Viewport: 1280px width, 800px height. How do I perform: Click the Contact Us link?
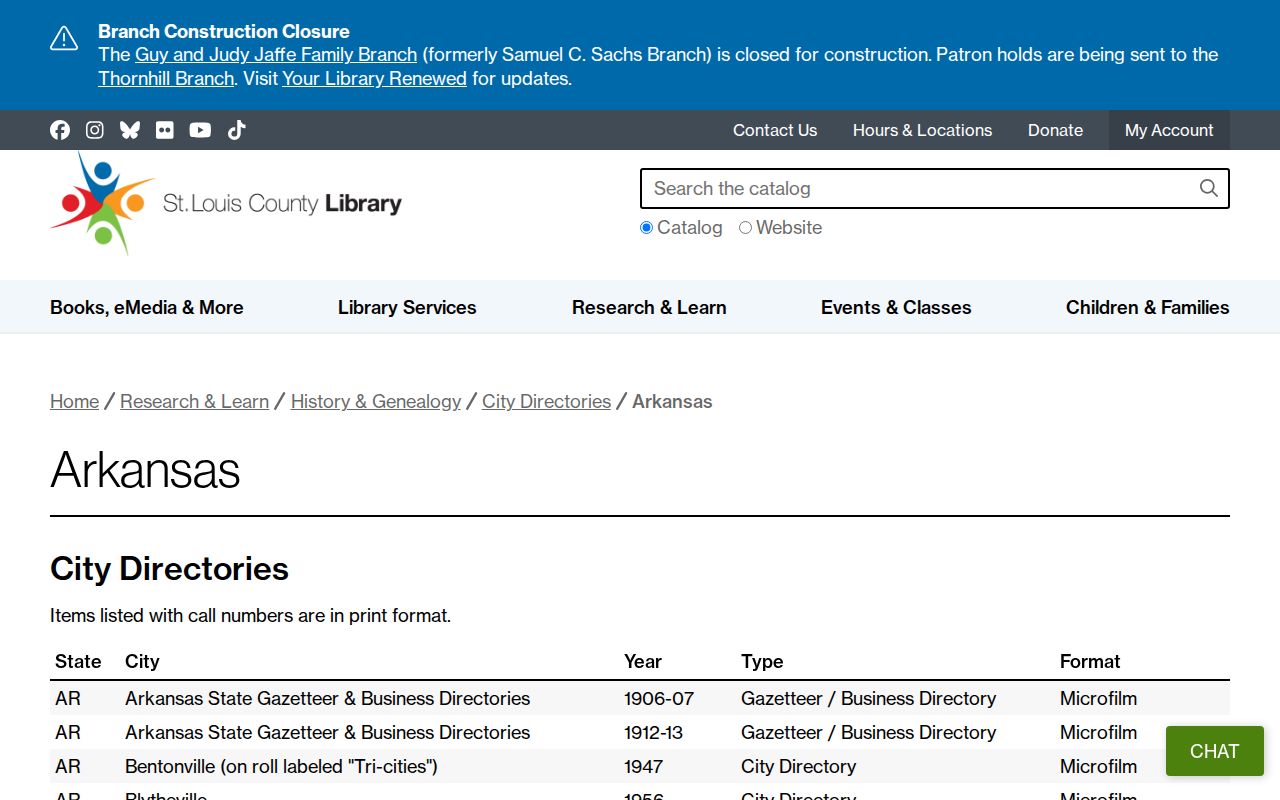pyautogui.click(x=775, y=130)
